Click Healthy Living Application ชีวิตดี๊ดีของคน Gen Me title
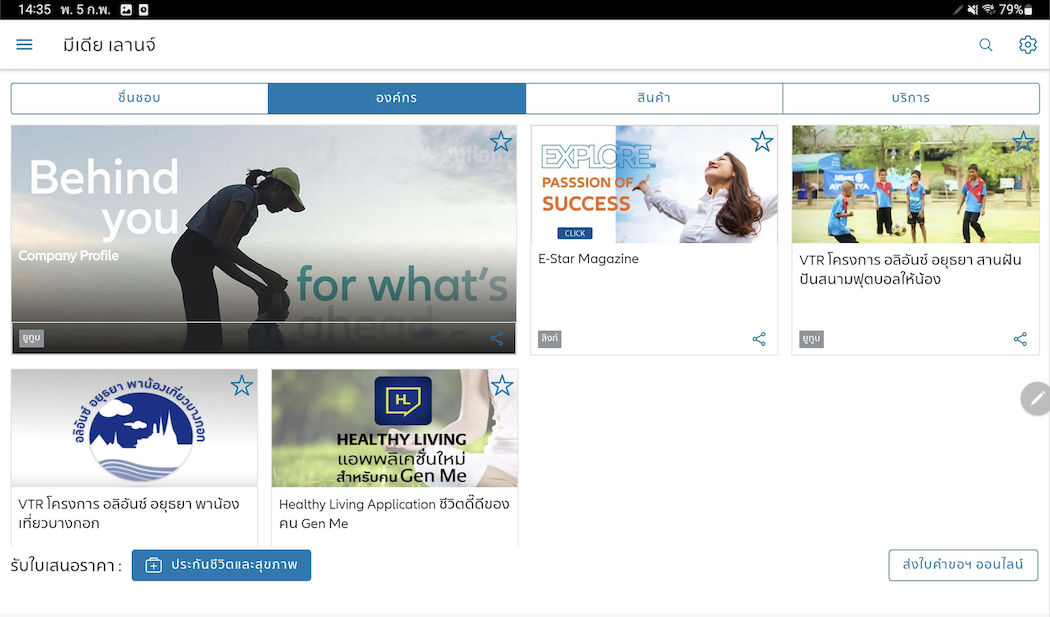Screen dimensions: 1050x617 click(394, 513)
